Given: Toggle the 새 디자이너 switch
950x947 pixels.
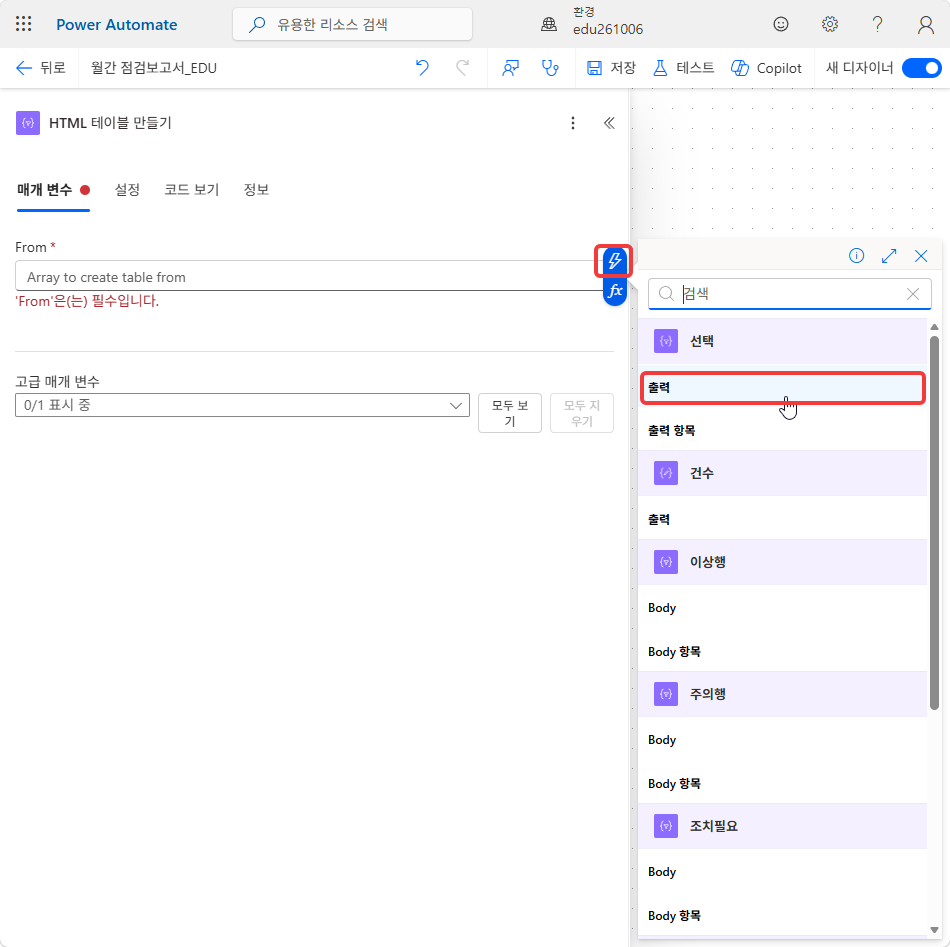Looking at the screenshot, I should click(922, 68).
